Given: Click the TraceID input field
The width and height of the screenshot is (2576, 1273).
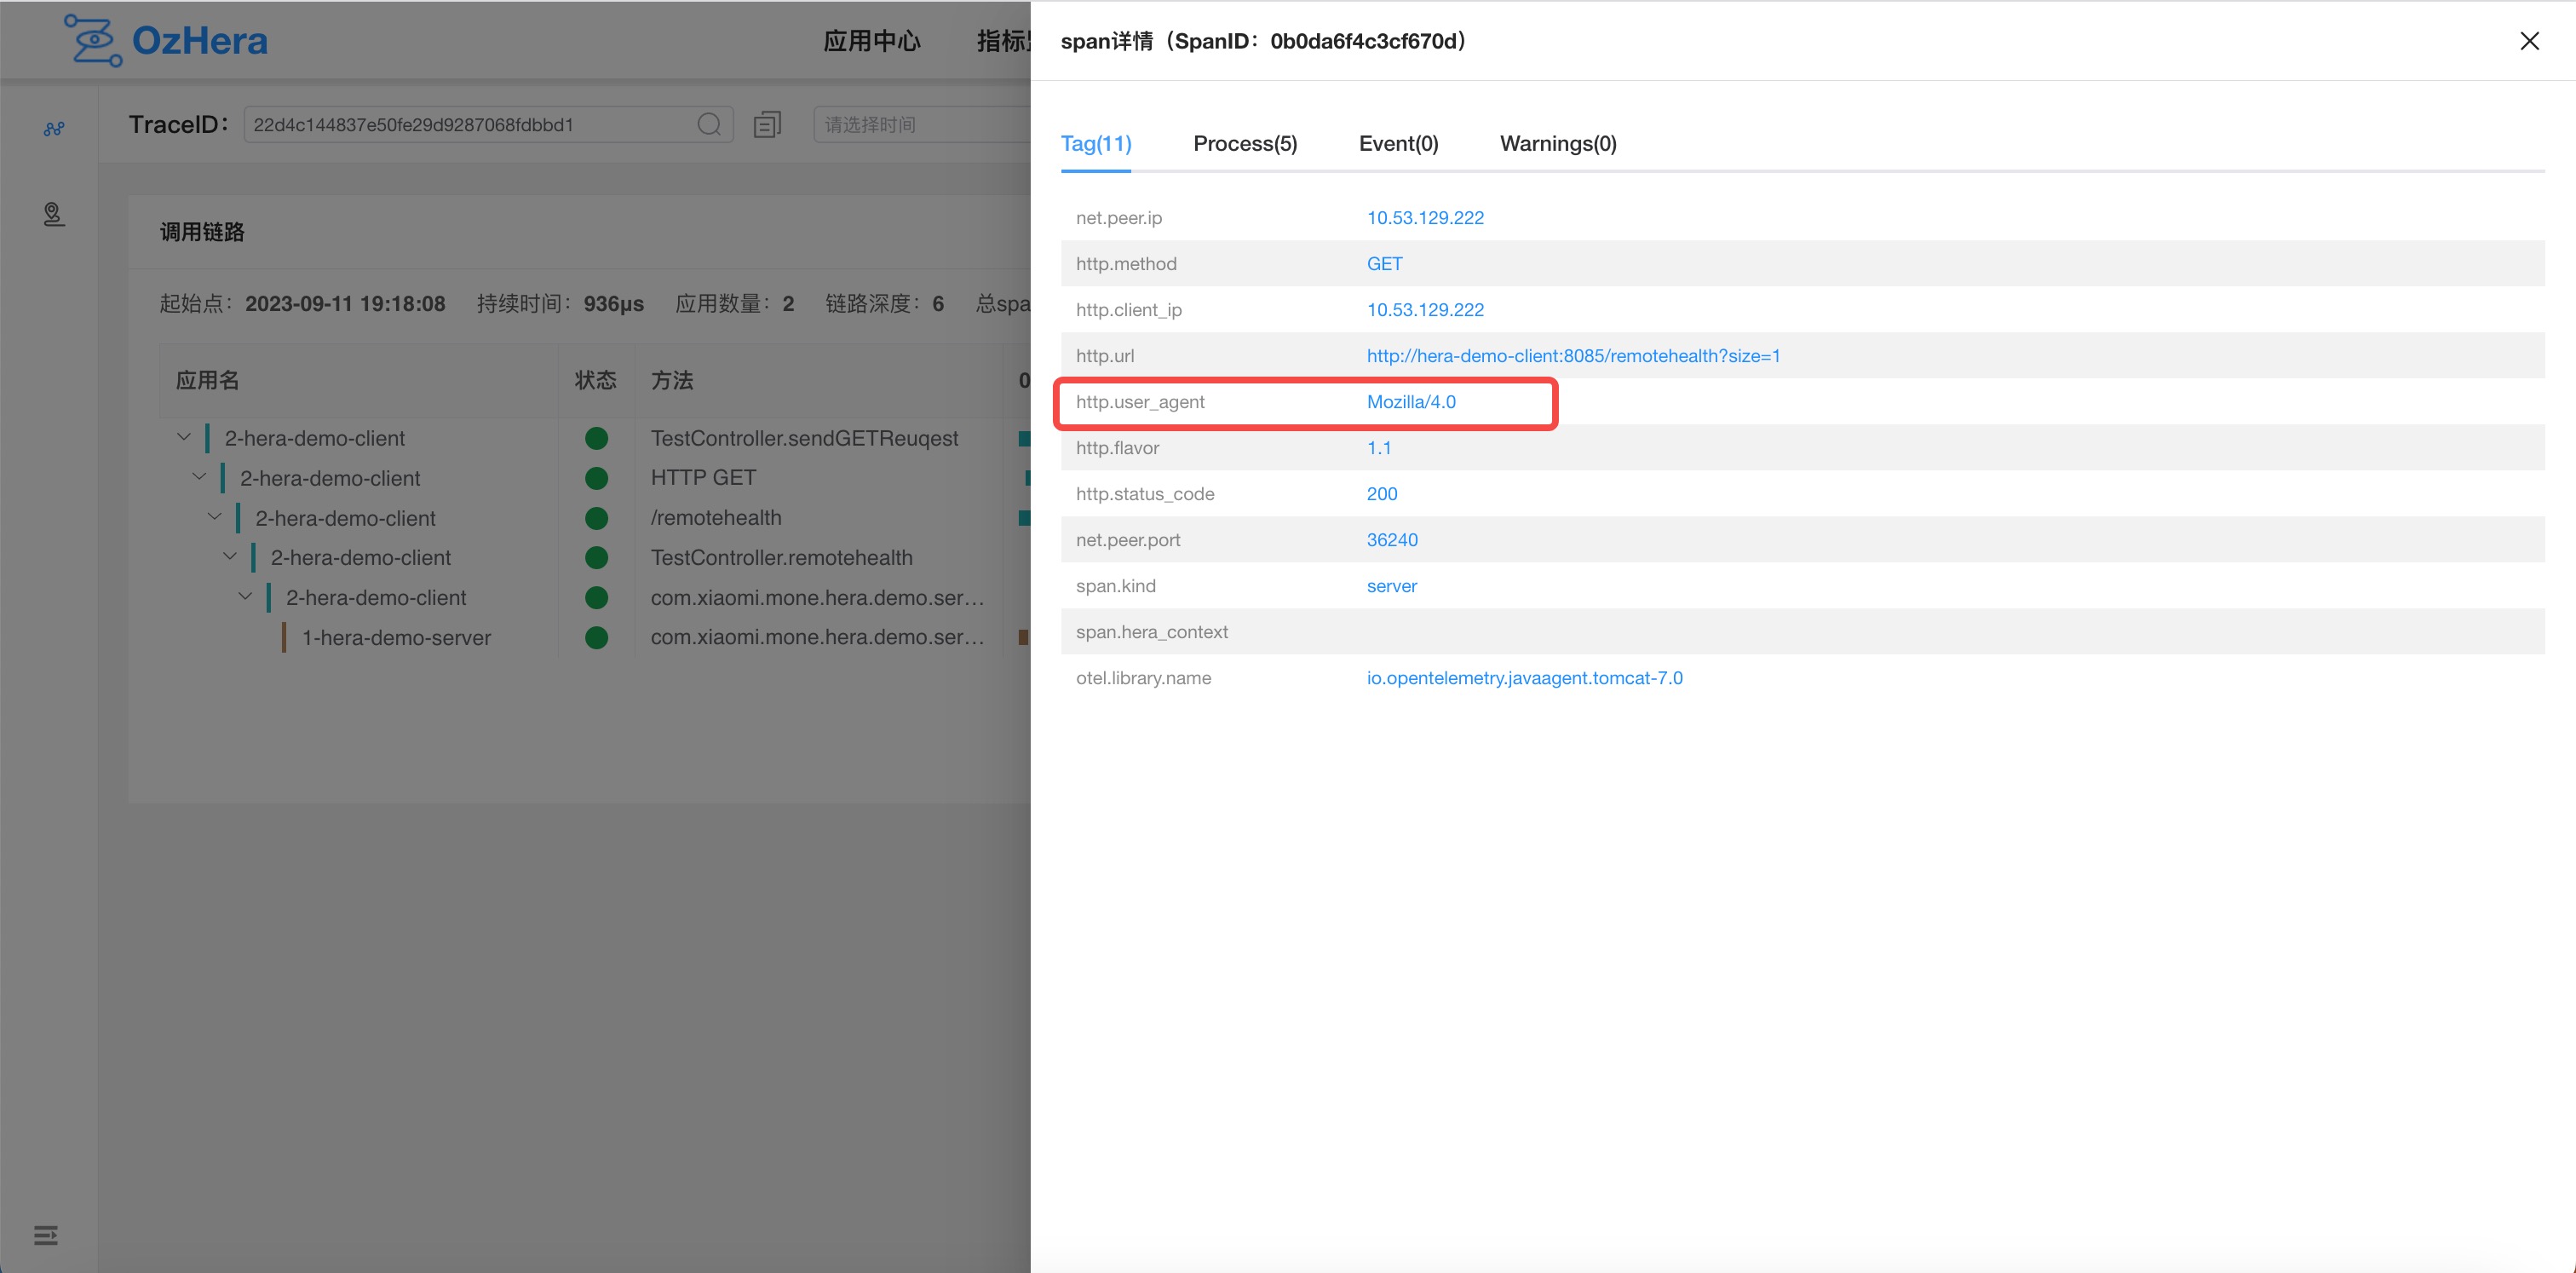Looking at the screenshot, I should pos(488,124).
